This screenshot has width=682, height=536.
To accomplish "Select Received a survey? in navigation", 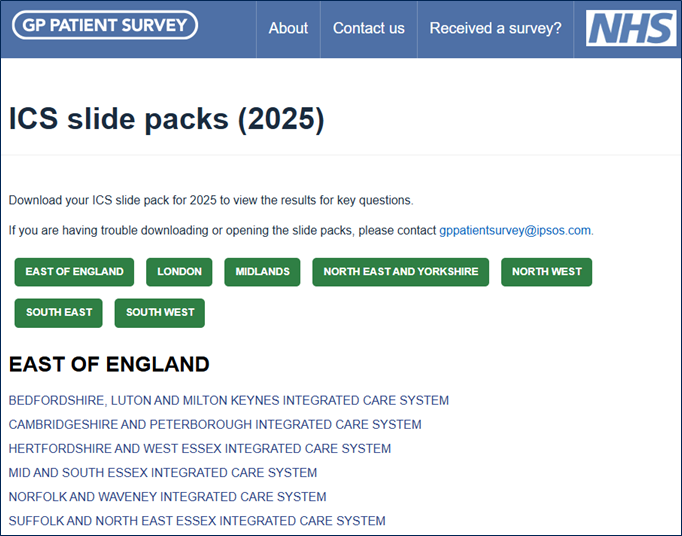I will (495, 28).
